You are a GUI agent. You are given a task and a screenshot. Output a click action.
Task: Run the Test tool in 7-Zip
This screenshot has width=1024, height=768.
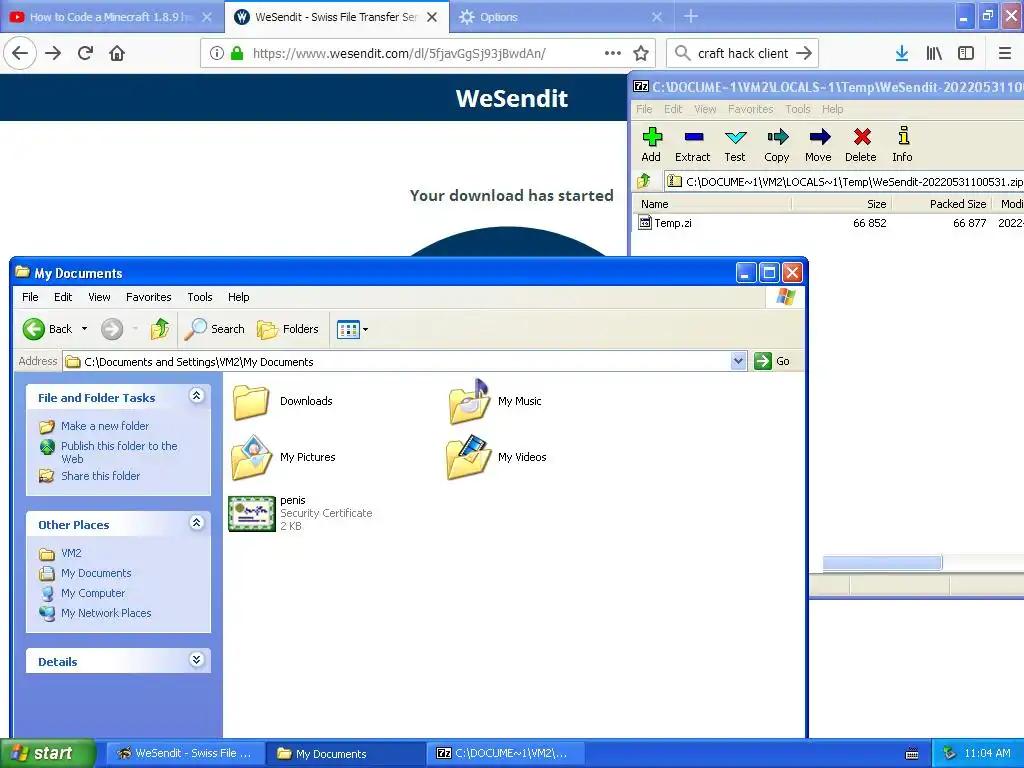coord(735,144)
